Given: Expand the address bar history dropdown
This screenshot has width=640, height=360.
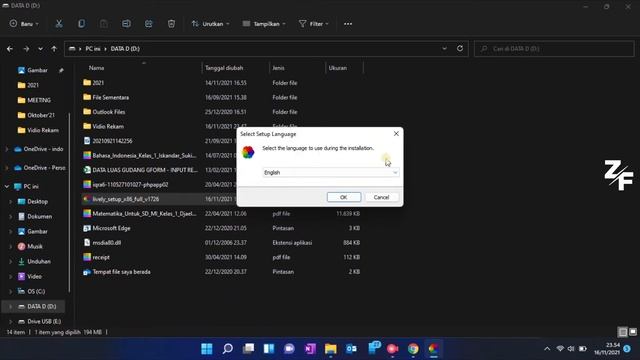Looking at the screenshot, I should [444, 49].
